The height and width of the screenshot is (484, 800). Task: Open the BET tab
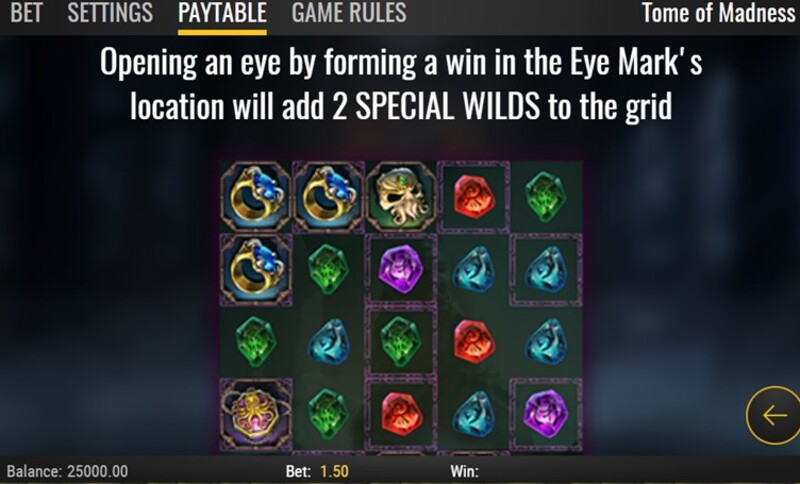pos(27,13)
